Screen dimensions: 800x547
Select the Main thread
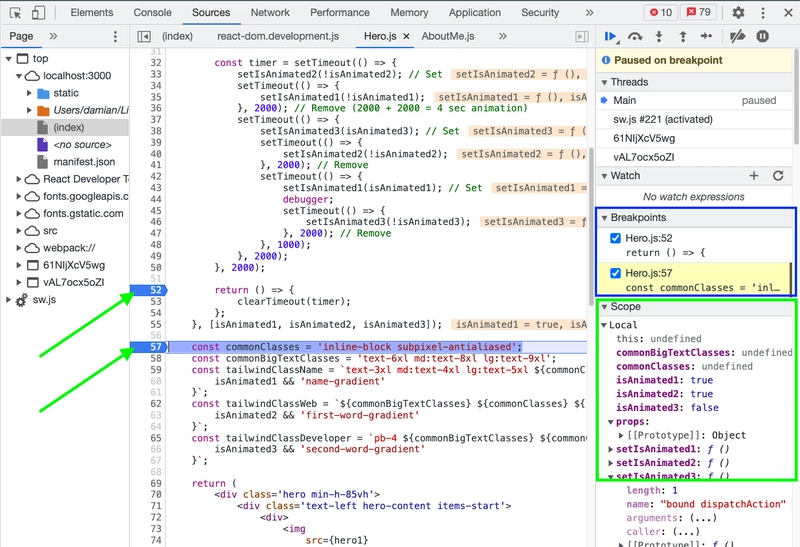[624, 101]
